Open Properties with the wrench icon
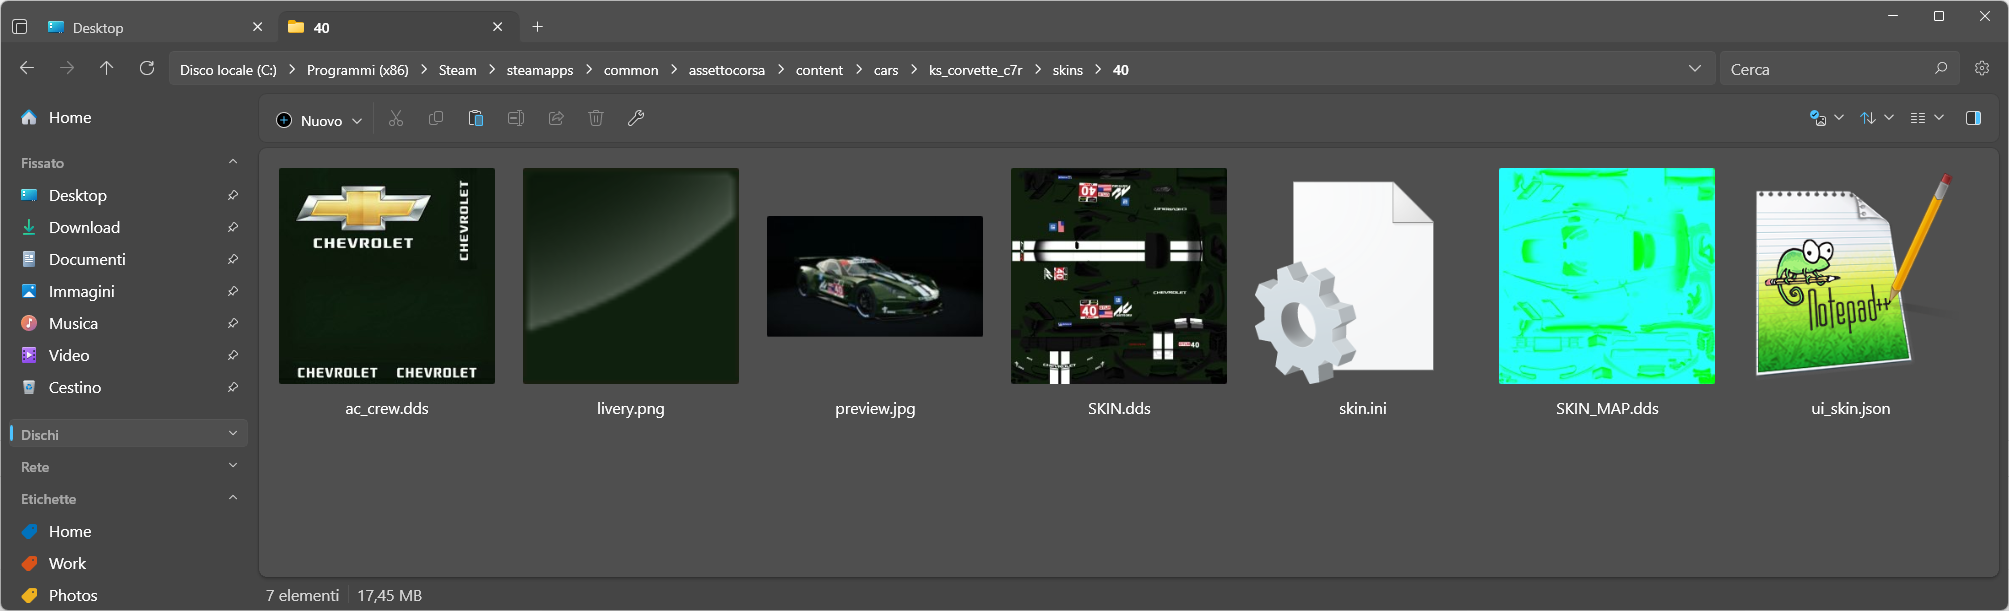The image size is (2009, 611). point(636,119)
